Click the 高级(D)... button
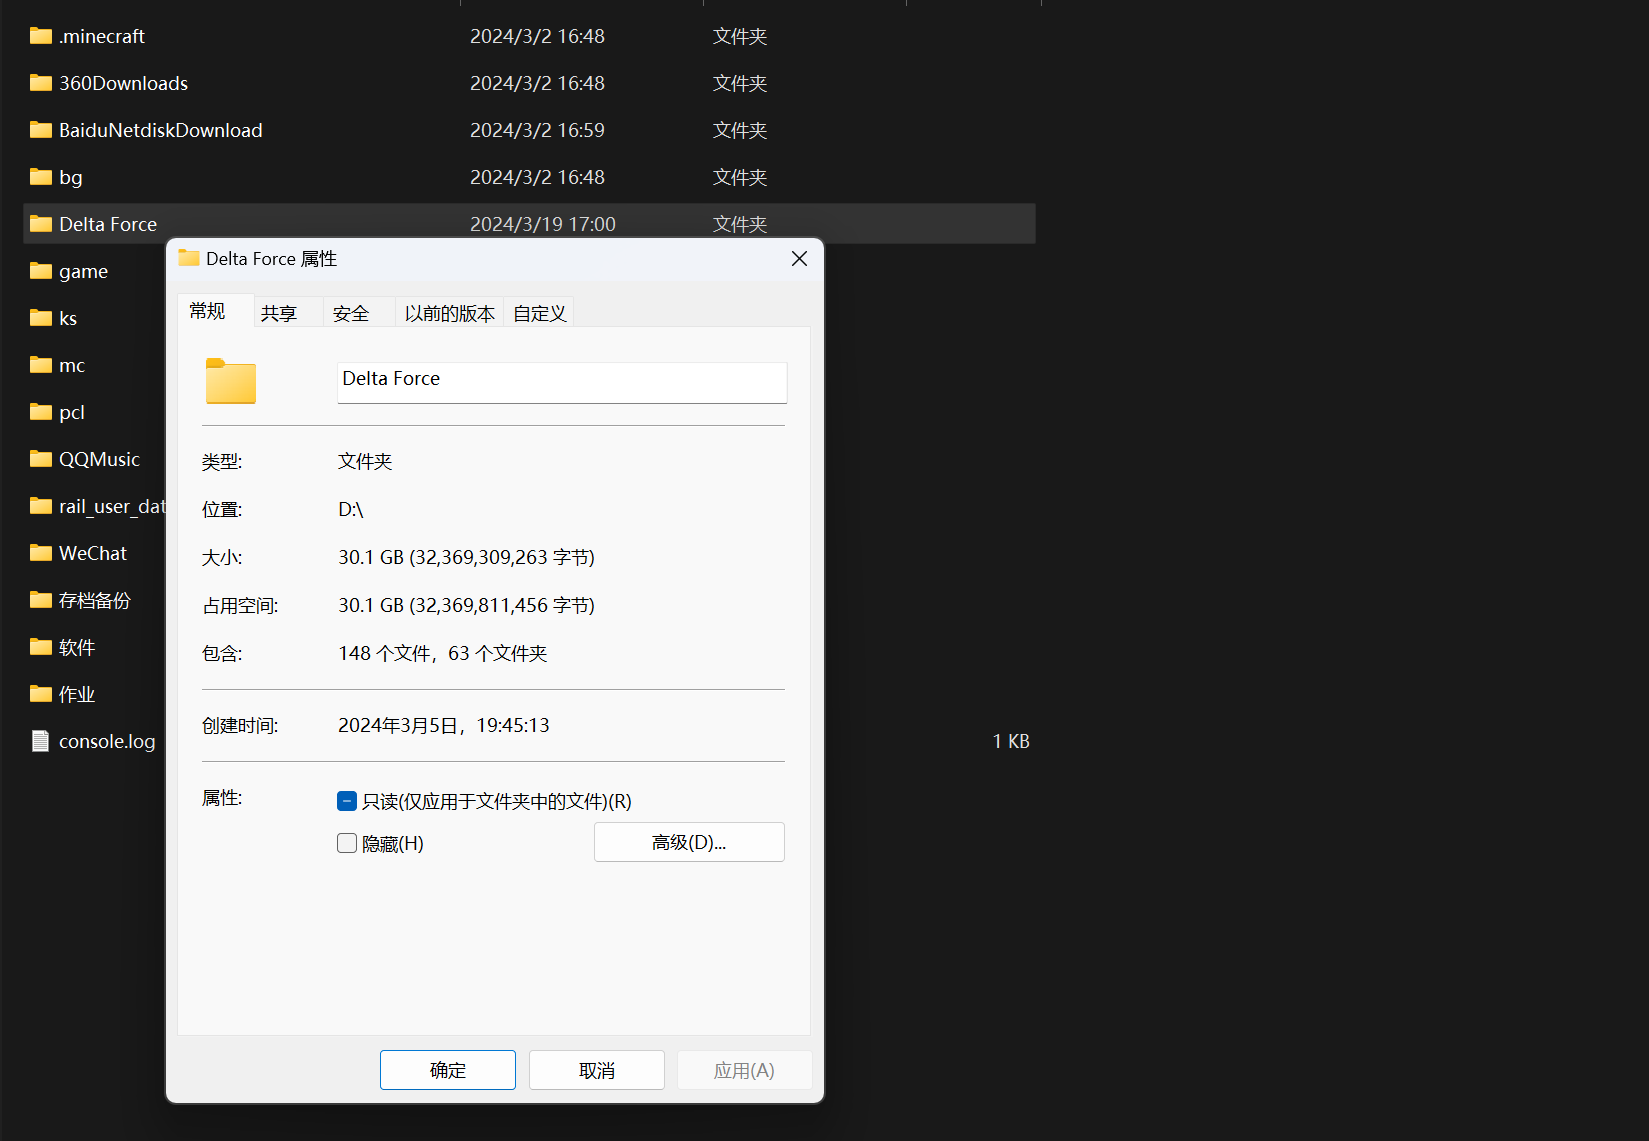Viewport: 1649px width, 1141px height. click(x=689, y=842)
